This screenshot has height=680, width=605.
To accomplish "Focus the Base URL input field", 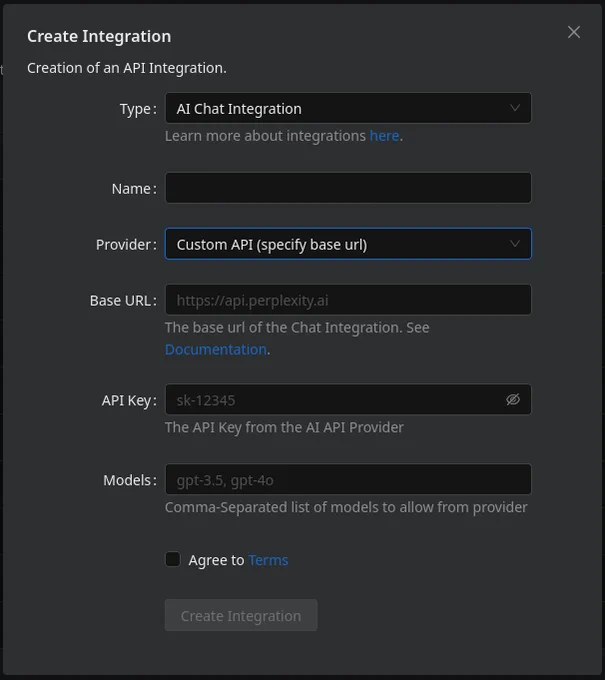I will point(348,300).
